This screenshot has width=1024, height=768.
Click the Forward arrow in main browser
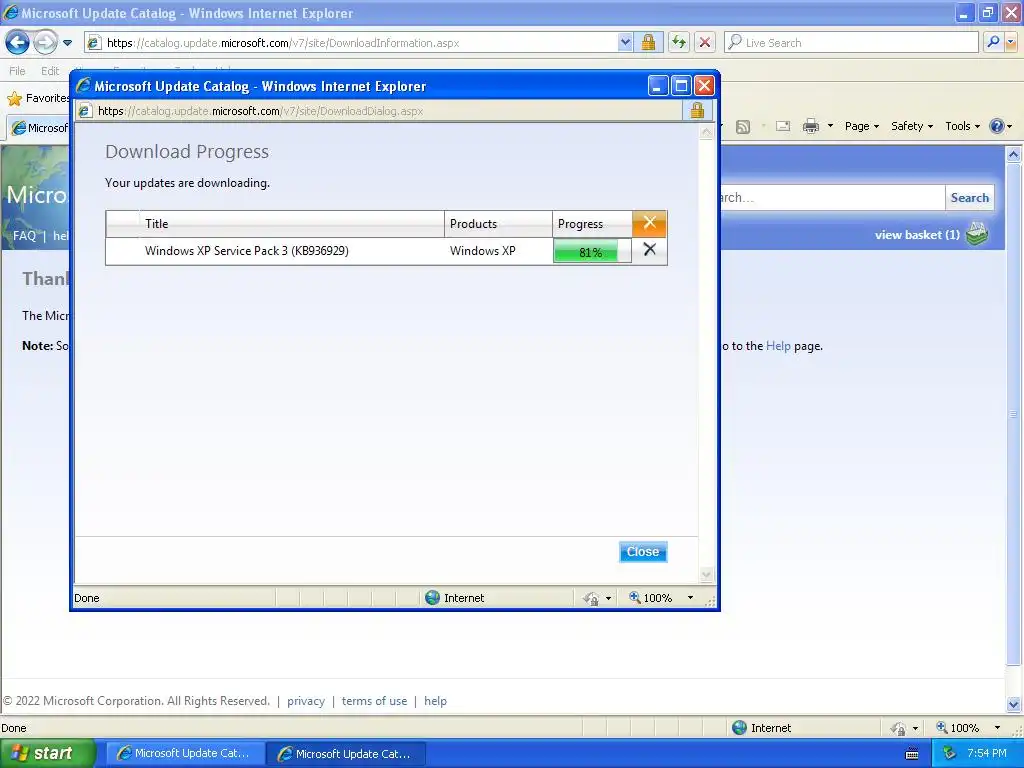45,43
